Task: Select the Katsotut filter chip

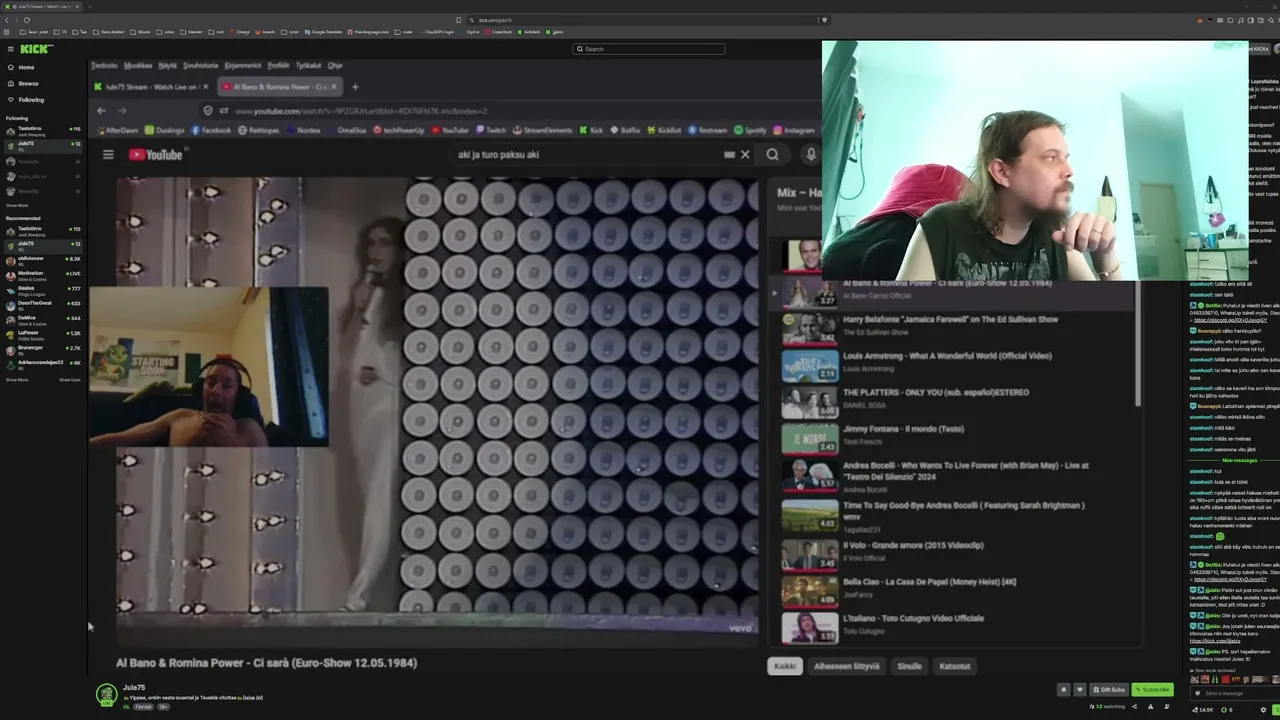Action: [x=955, y=666]
